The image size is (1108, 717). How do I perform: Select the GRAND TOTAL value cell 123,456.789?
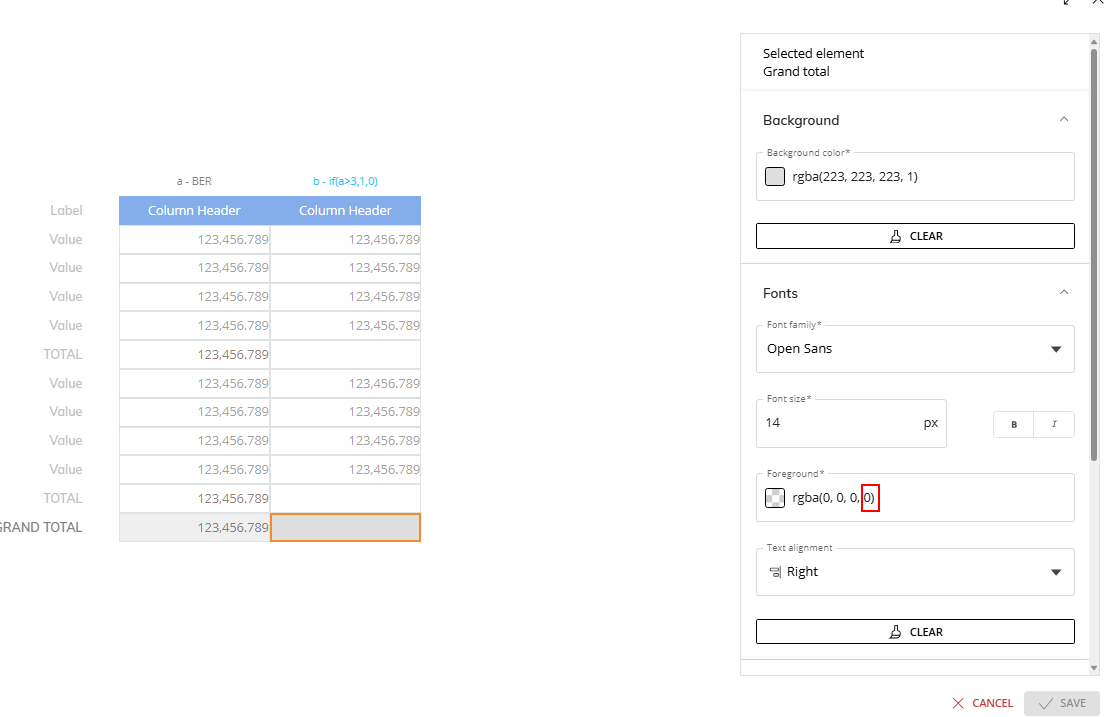click(x=194, y=528)
